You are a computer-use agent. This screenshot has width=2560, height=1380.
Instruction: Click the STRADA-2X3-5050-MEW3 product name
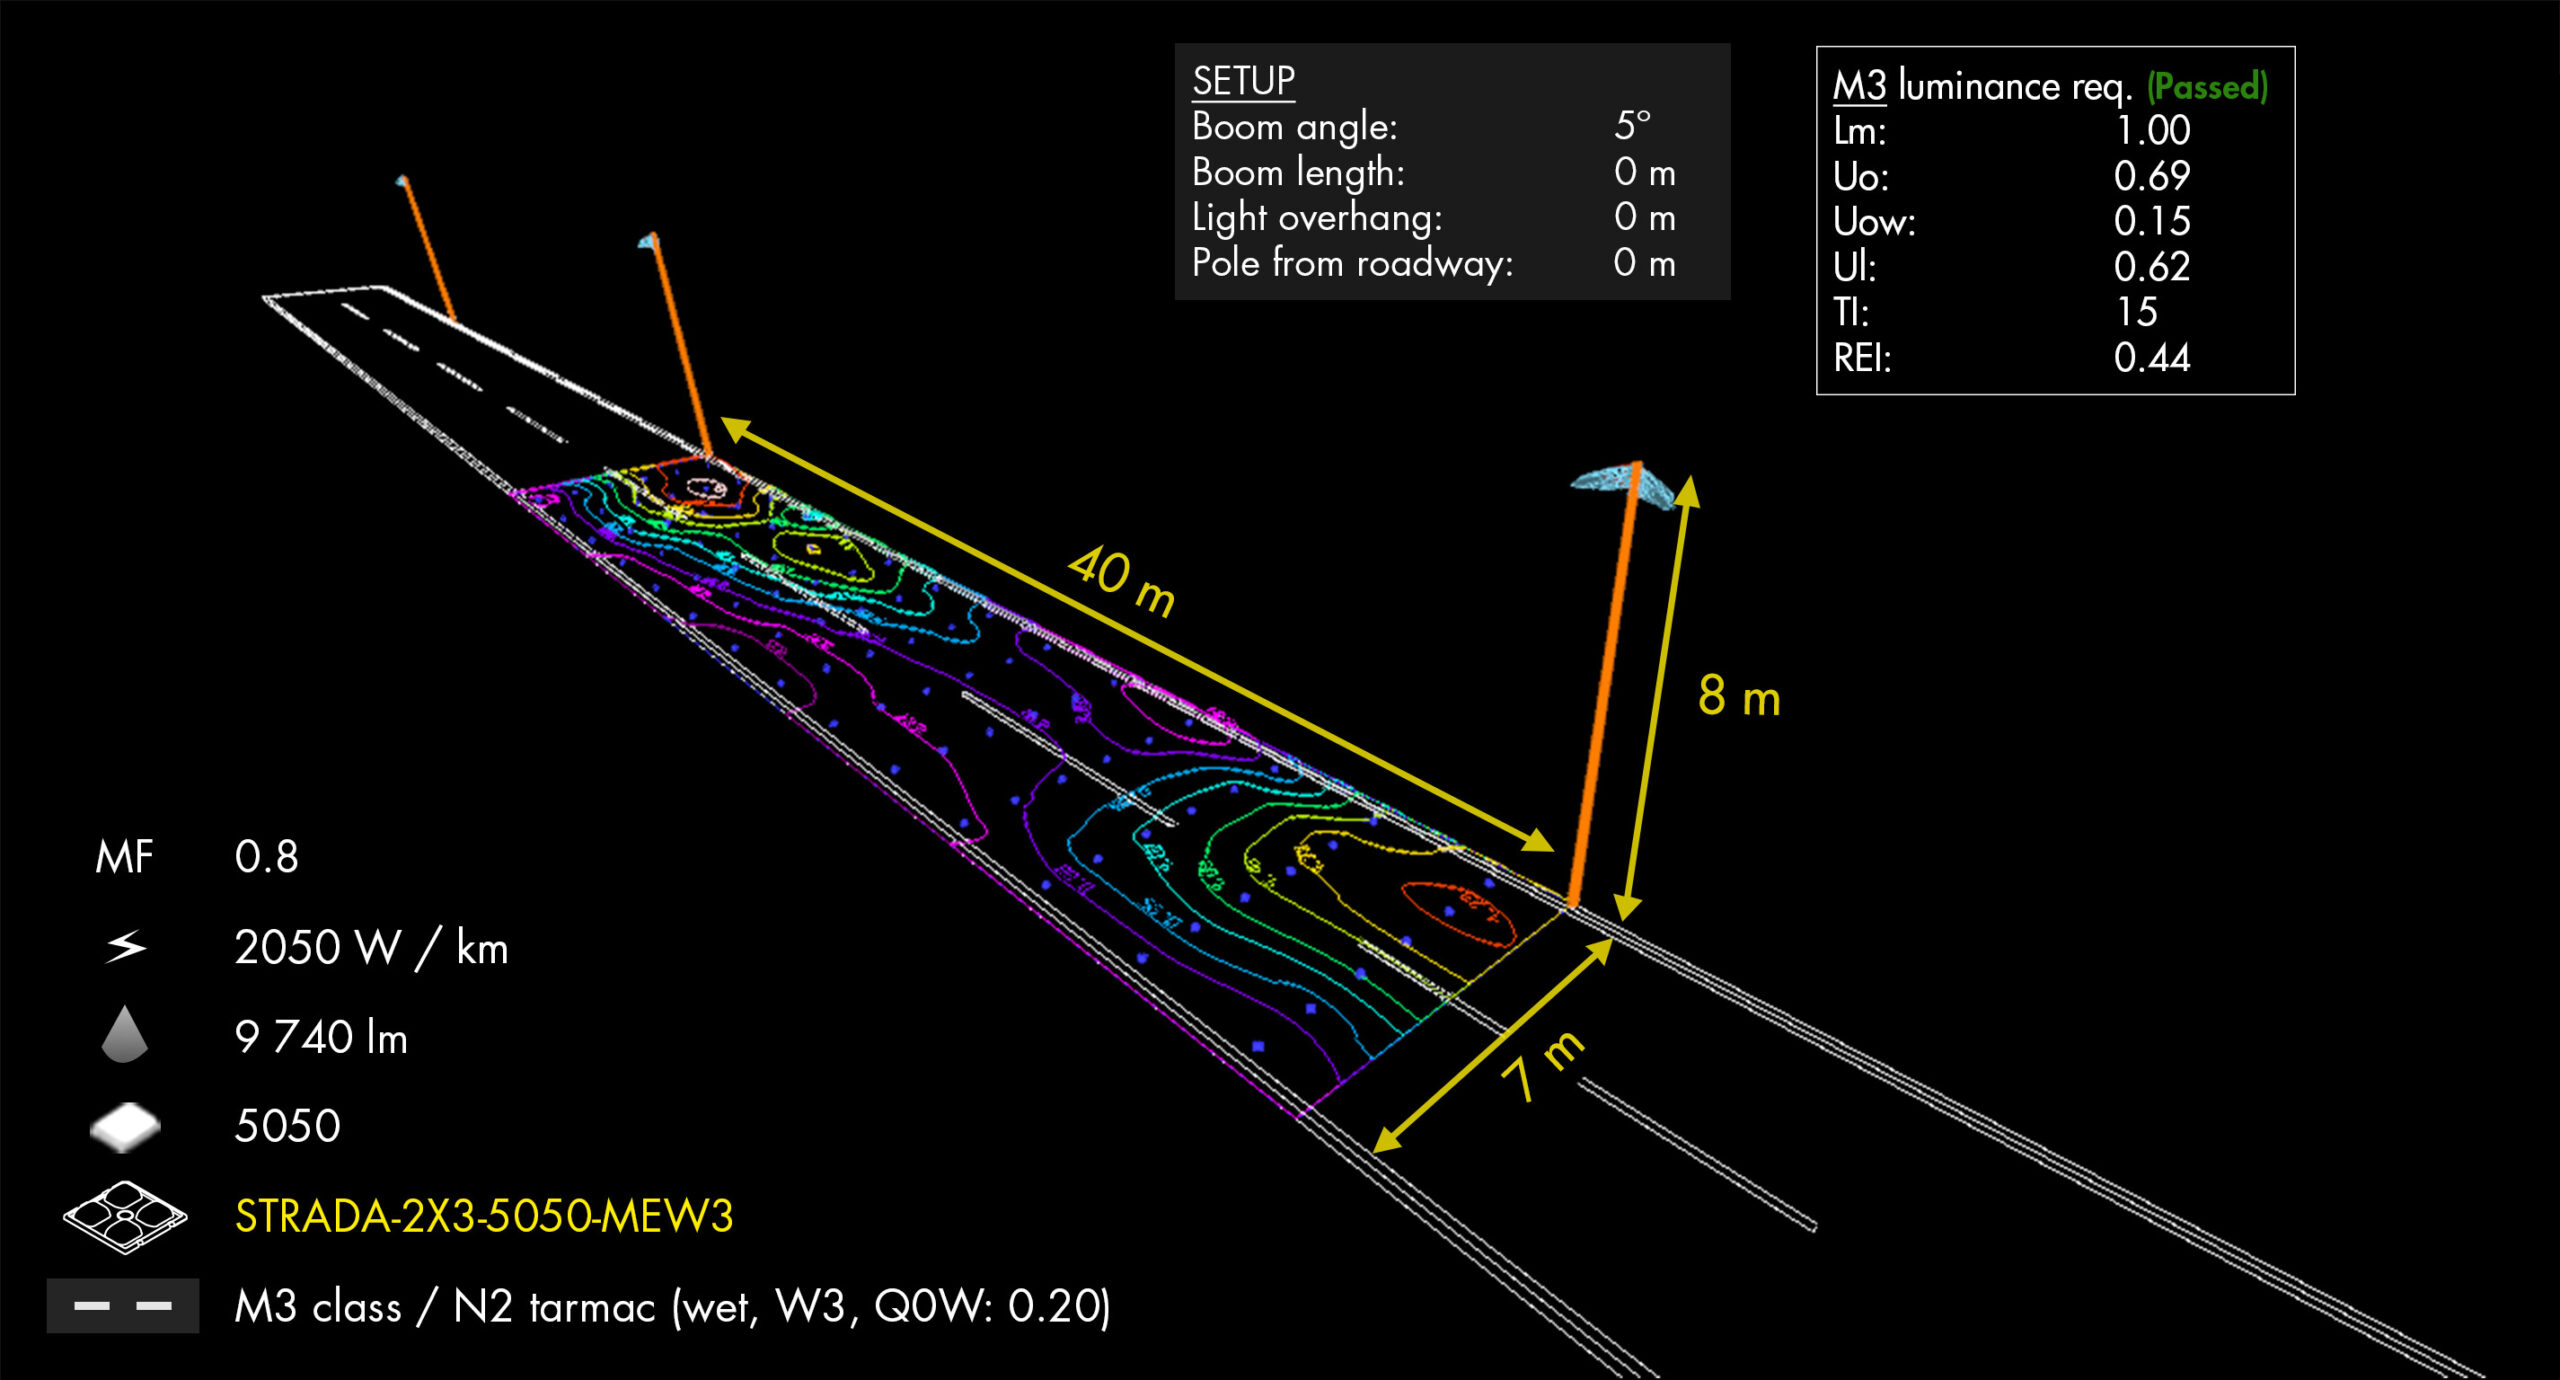(x=484, y=1216)
